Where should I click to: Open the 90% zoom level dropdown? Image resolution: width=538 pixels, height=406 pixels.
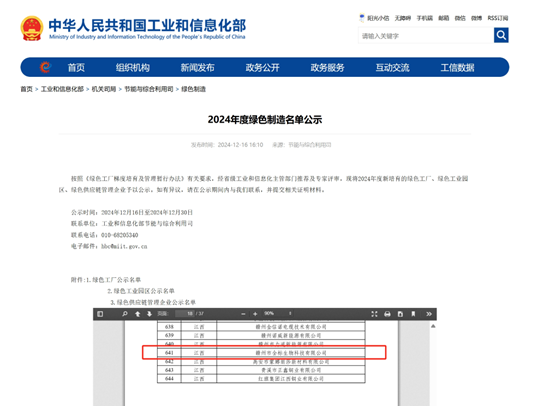pos(278,313)
